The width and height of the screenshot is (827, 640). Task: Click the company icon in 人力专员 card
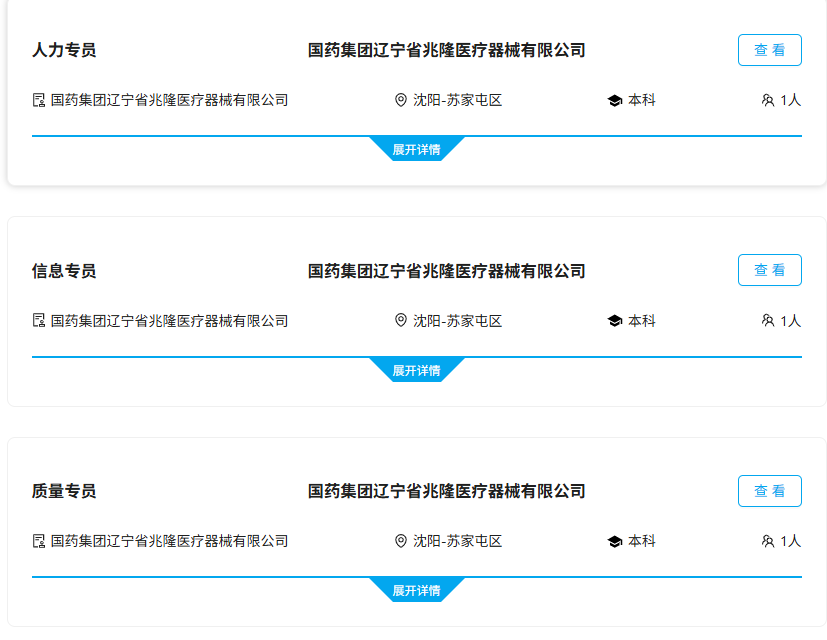(x=39, y=100)
